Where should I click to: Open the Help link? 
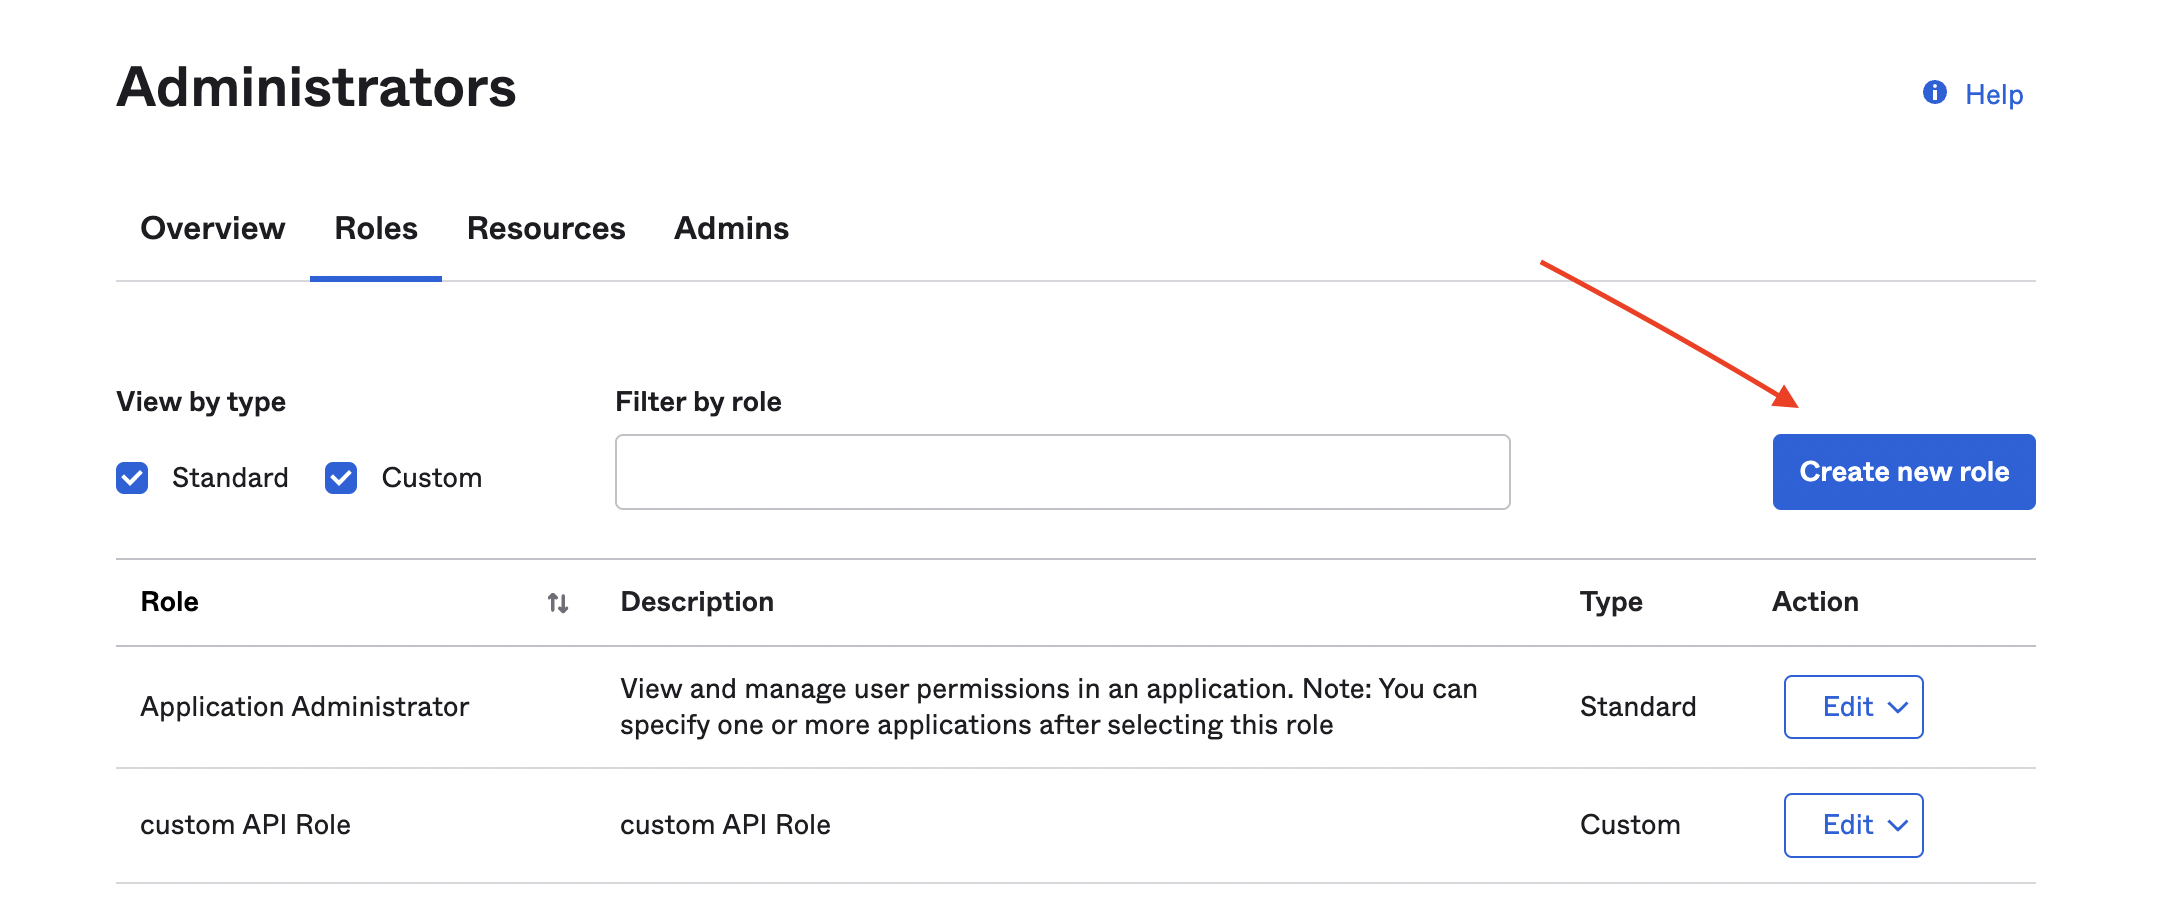(1993, 93)
